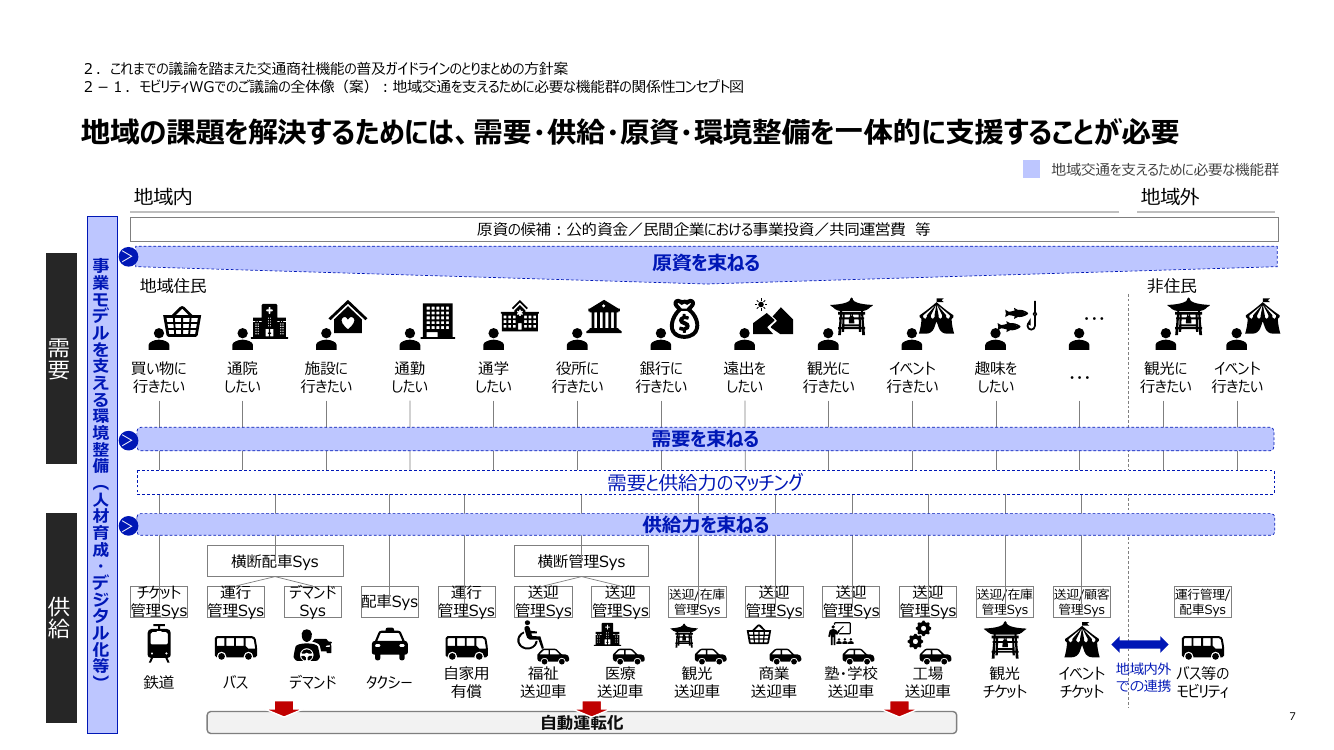
Task: Click the commercial shuttle basket-car icon
Action: pos(774,643)
